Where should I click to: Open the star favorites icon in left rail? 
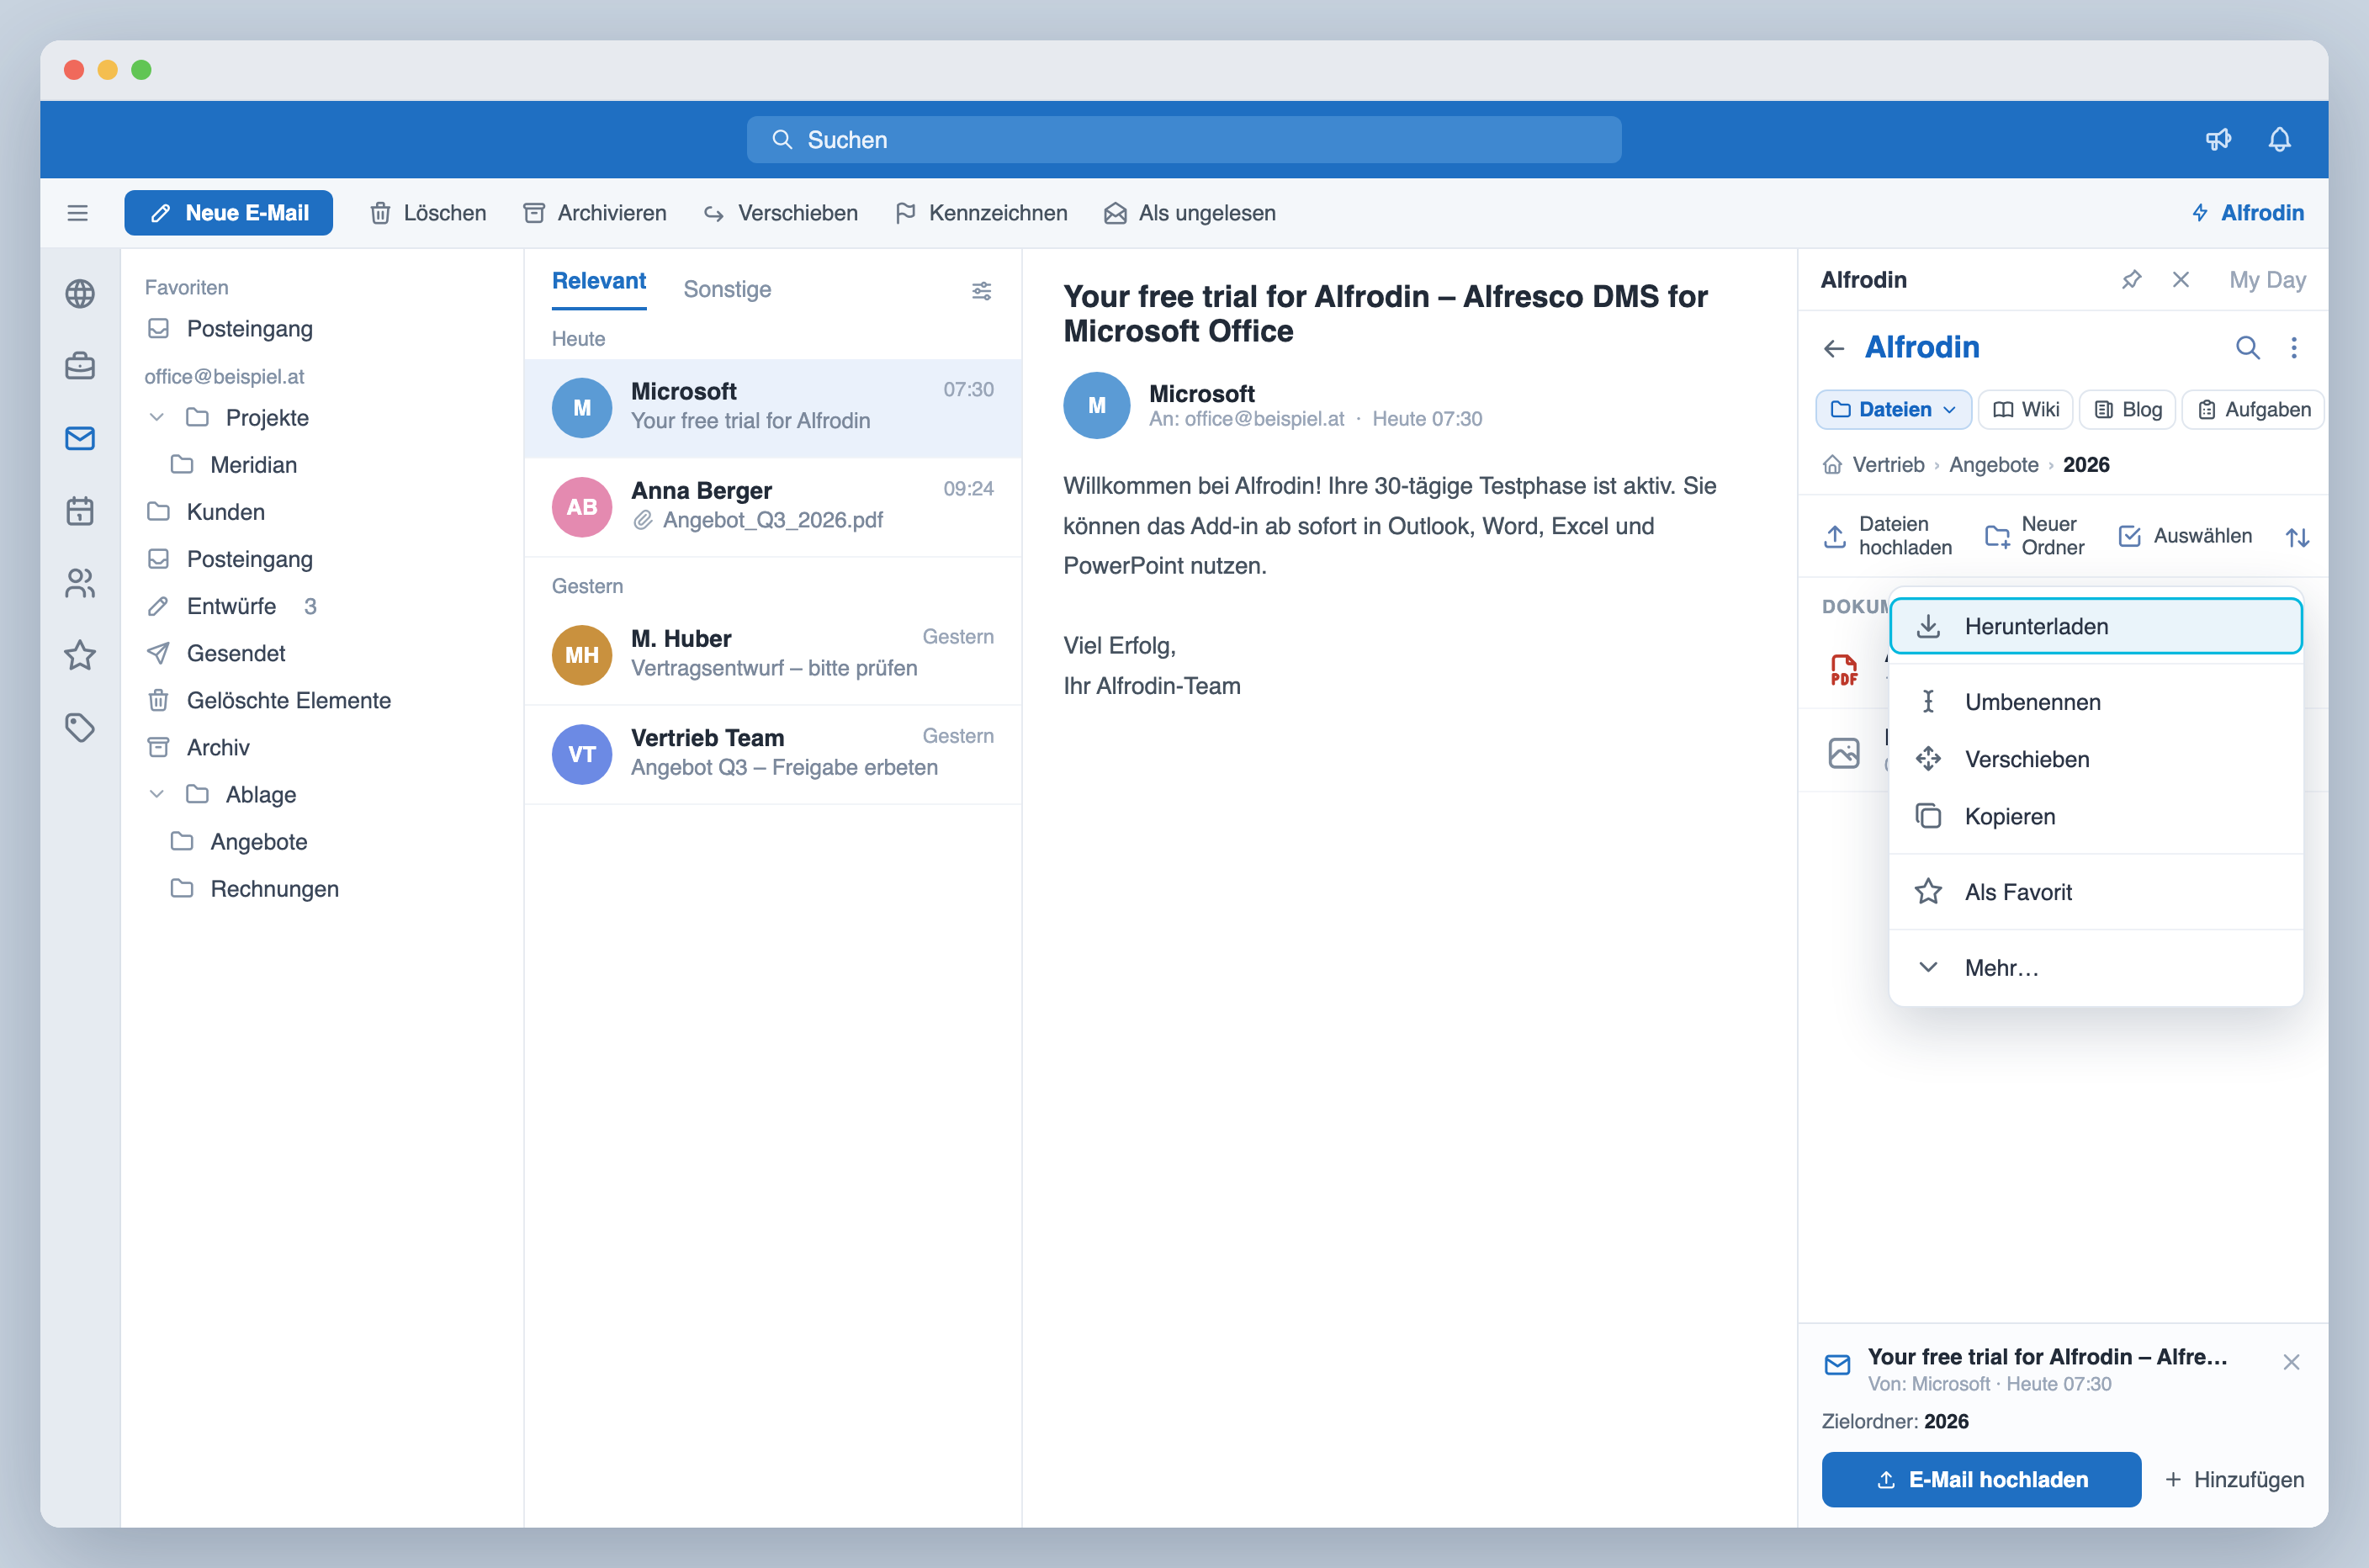pyautogui.click(x=80, y=655)
